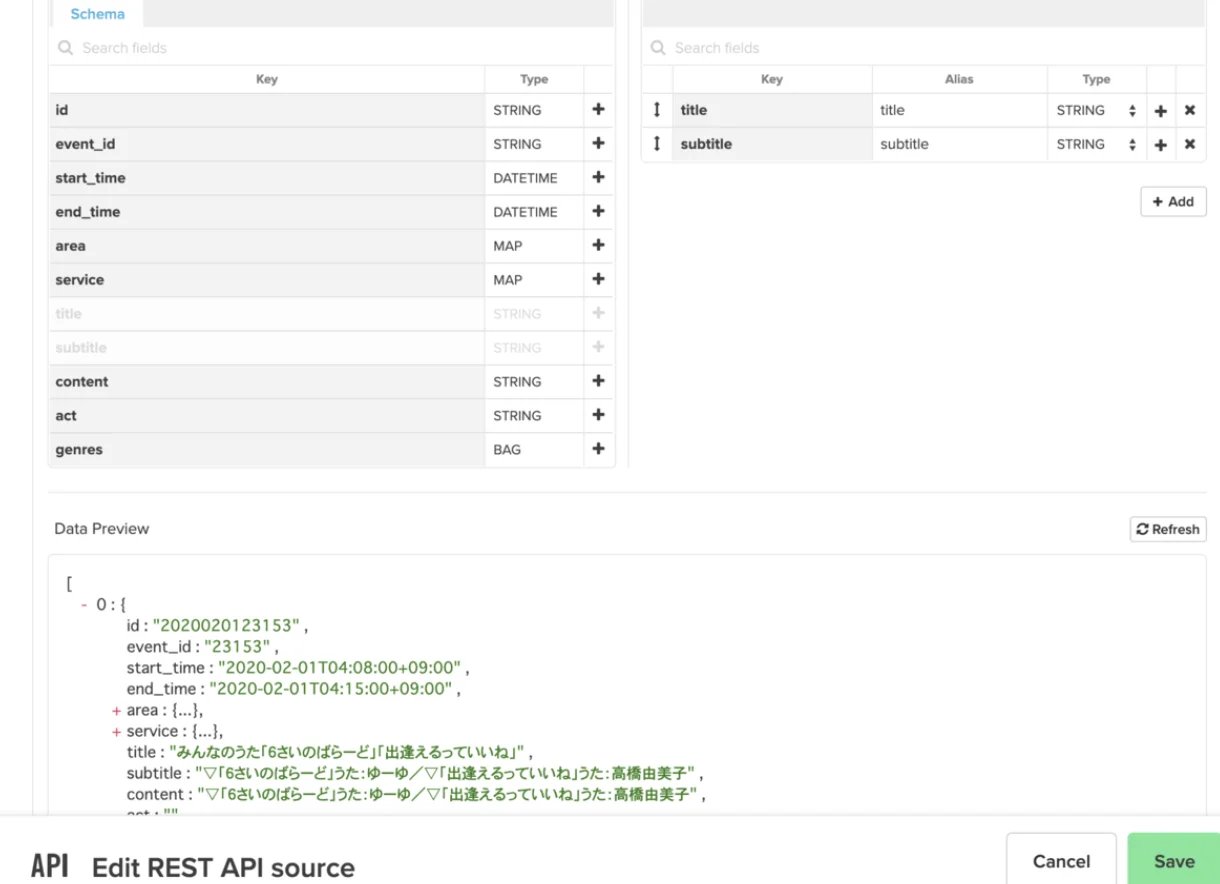1220x884 pixels.
Task: Refresh the Data Preview
Action: pyautogui.click(x=1168, y=529)
